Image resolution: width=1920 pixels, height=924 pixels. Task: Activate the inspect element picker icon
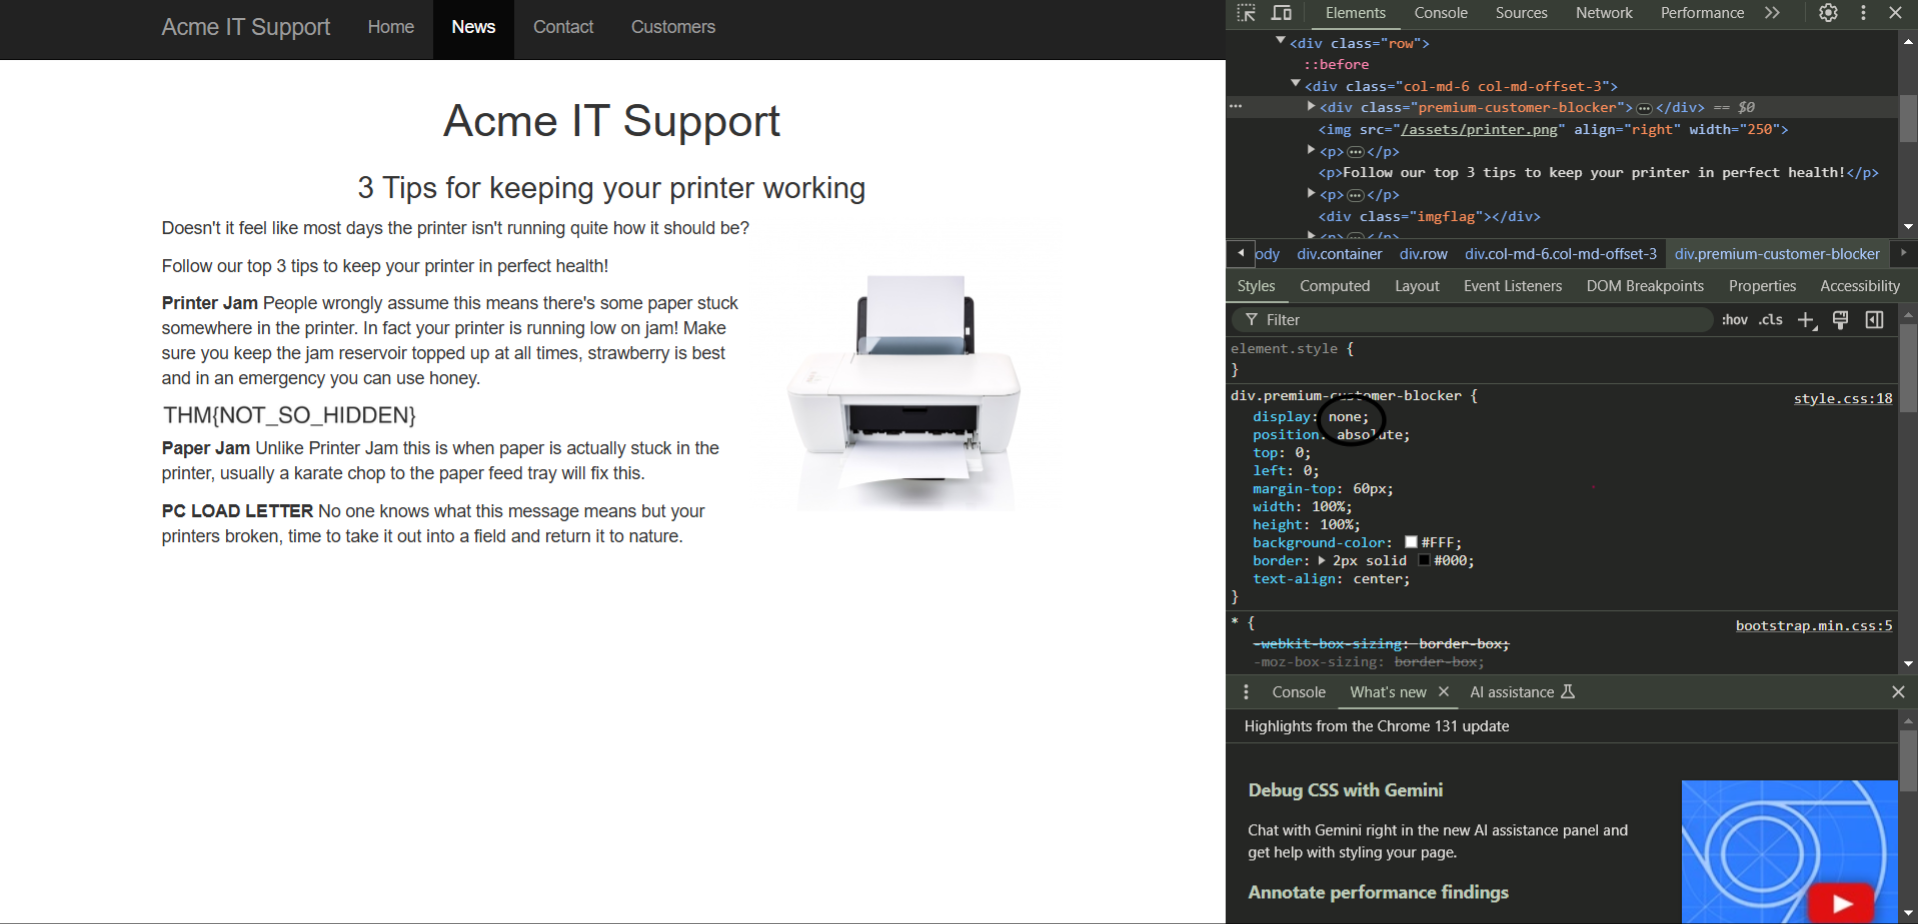(1246, 13)
